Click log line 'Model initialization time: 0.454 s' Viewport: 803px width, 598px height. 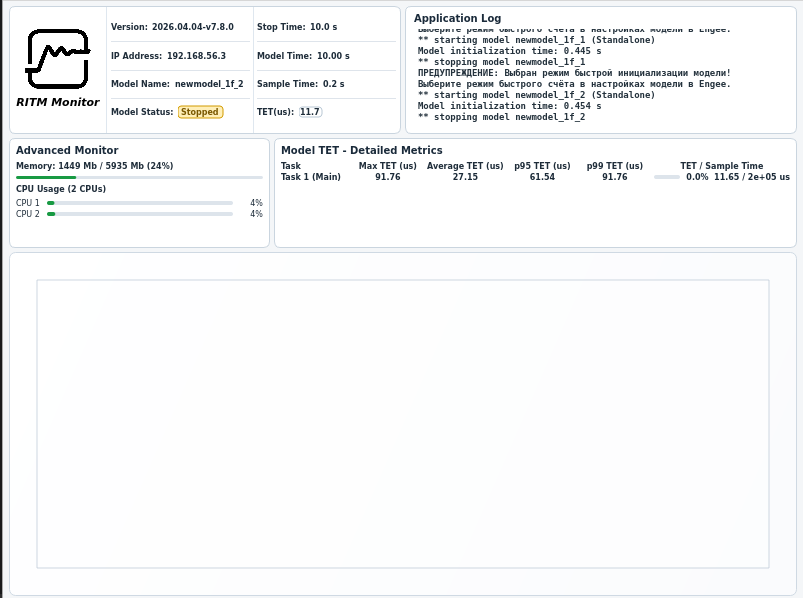point(510,106)
